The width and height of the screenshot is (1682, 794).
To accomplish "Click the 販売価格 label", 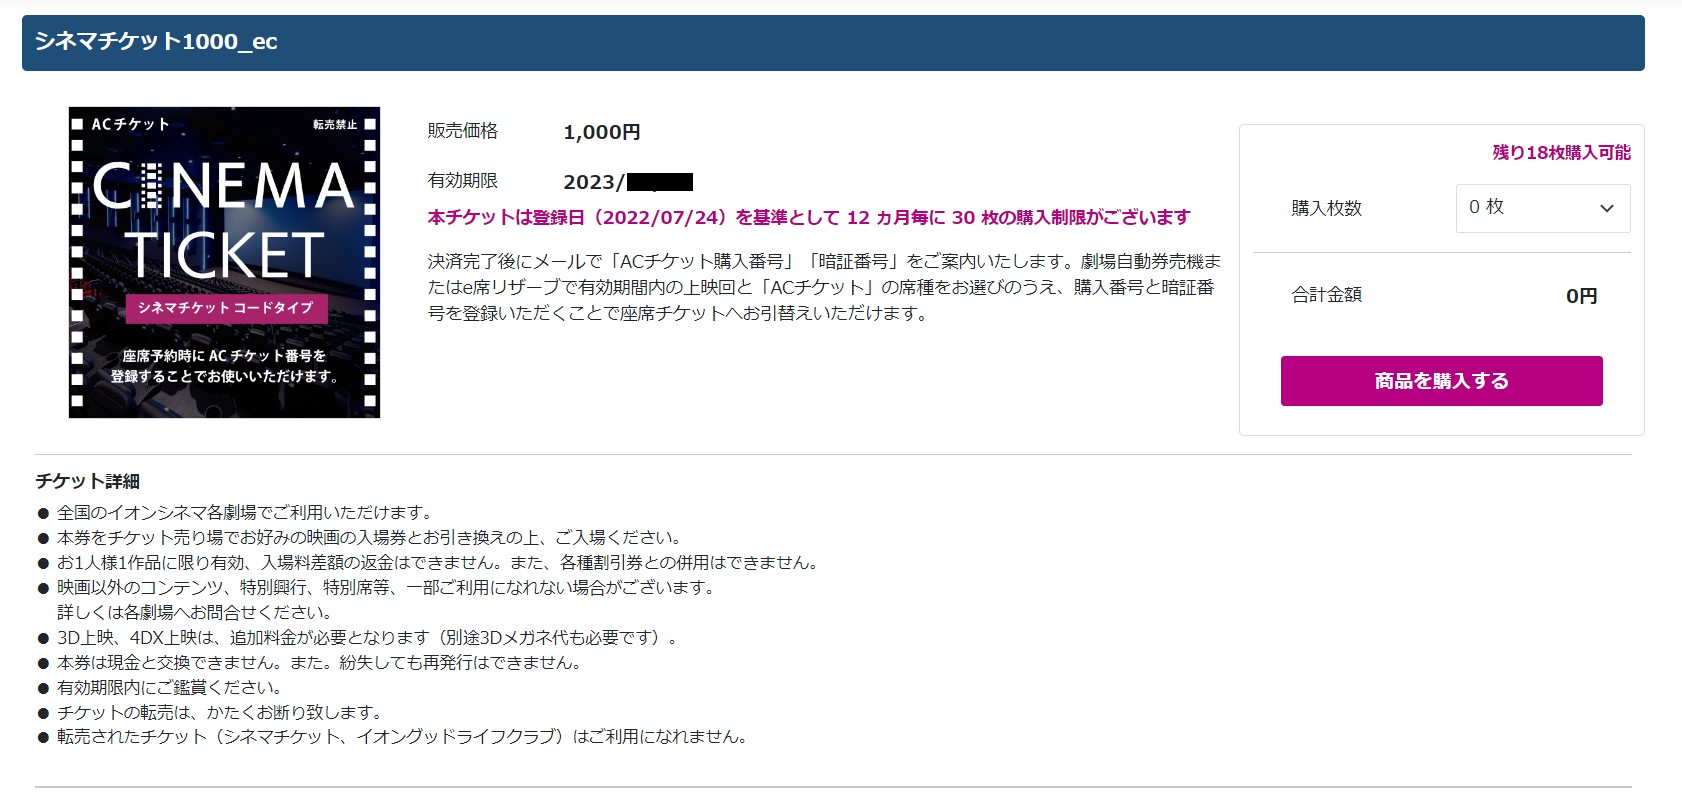I will coord(463,131).
